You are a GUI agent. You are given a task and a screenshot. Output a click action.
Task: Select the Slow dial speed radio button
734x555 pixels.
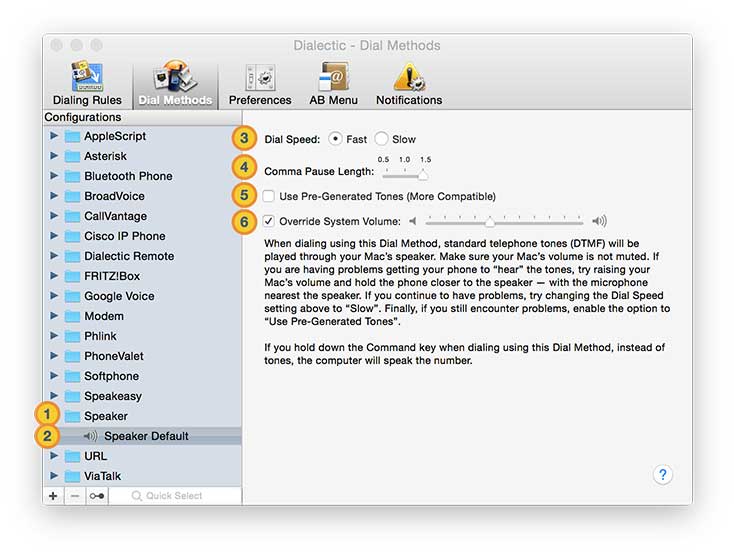click(382, 139)
